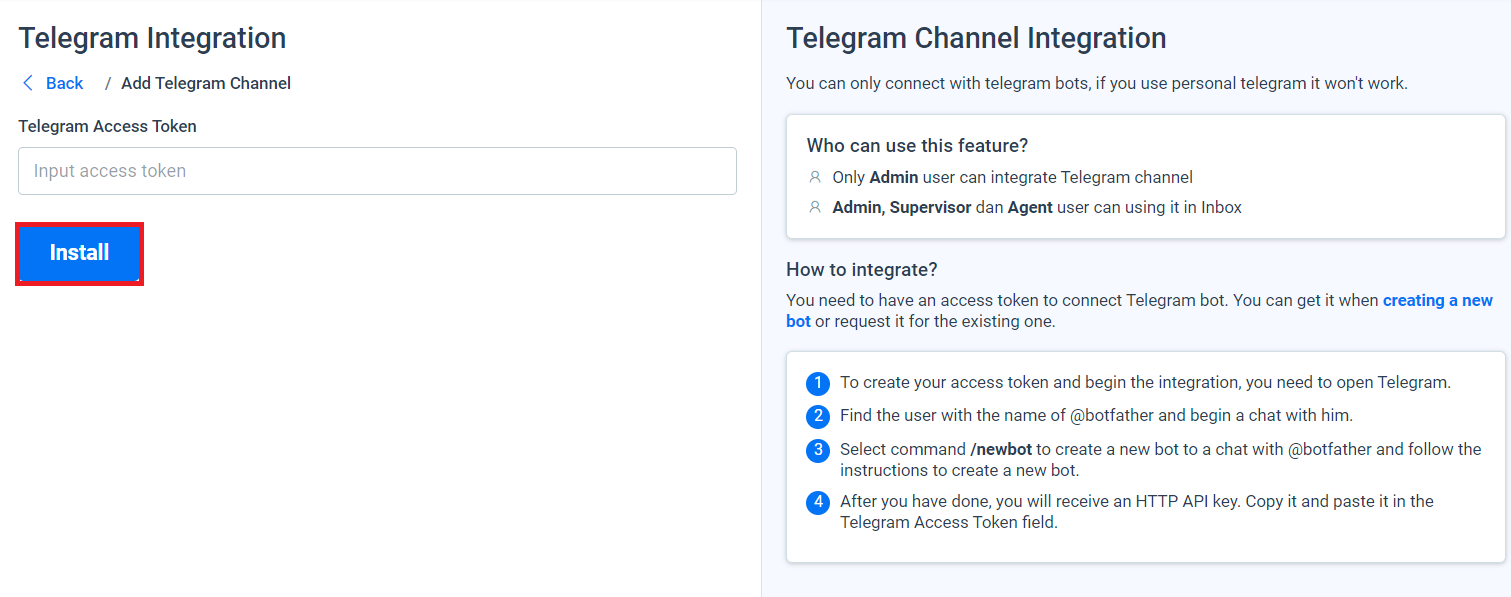Select the Back navigation link

click(63, 83)
